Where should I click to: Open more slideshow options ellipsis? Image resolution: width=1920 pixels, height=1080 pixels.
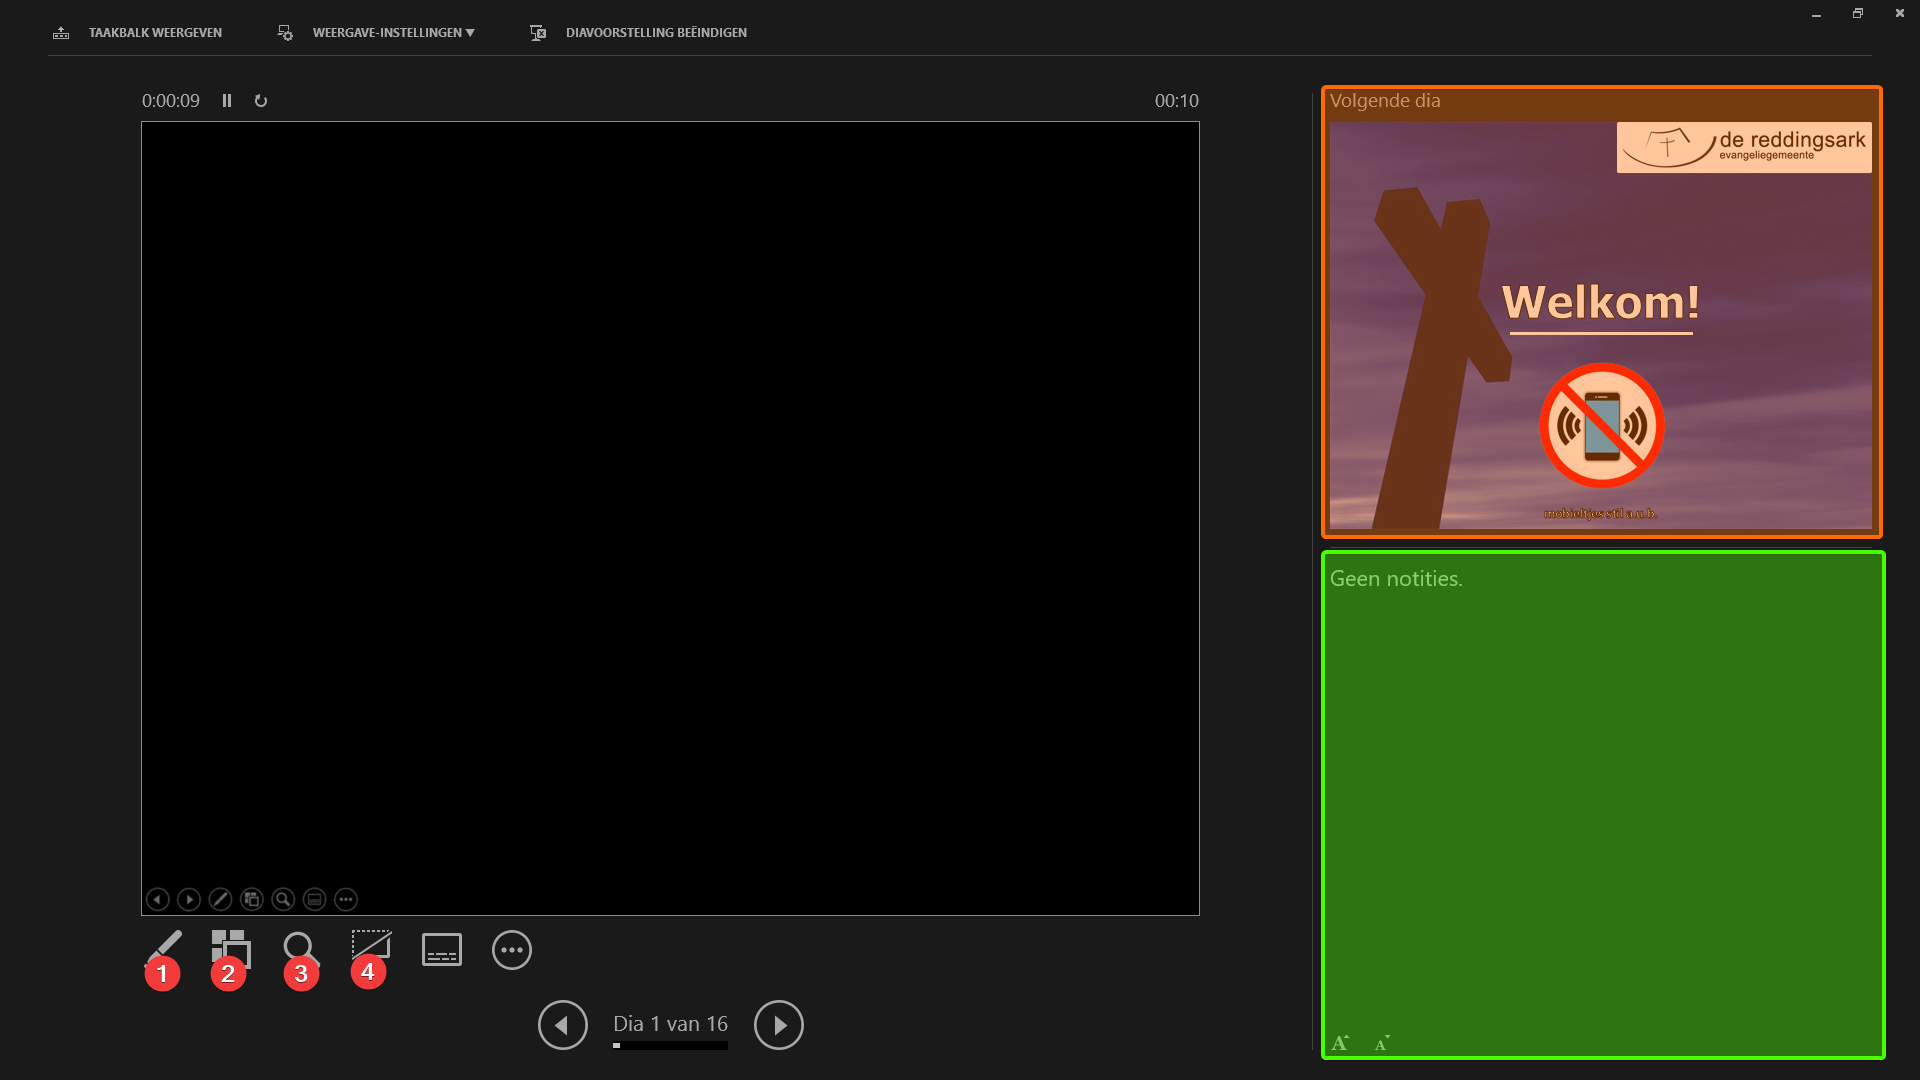pyautogui.click(x=512, y=950)
